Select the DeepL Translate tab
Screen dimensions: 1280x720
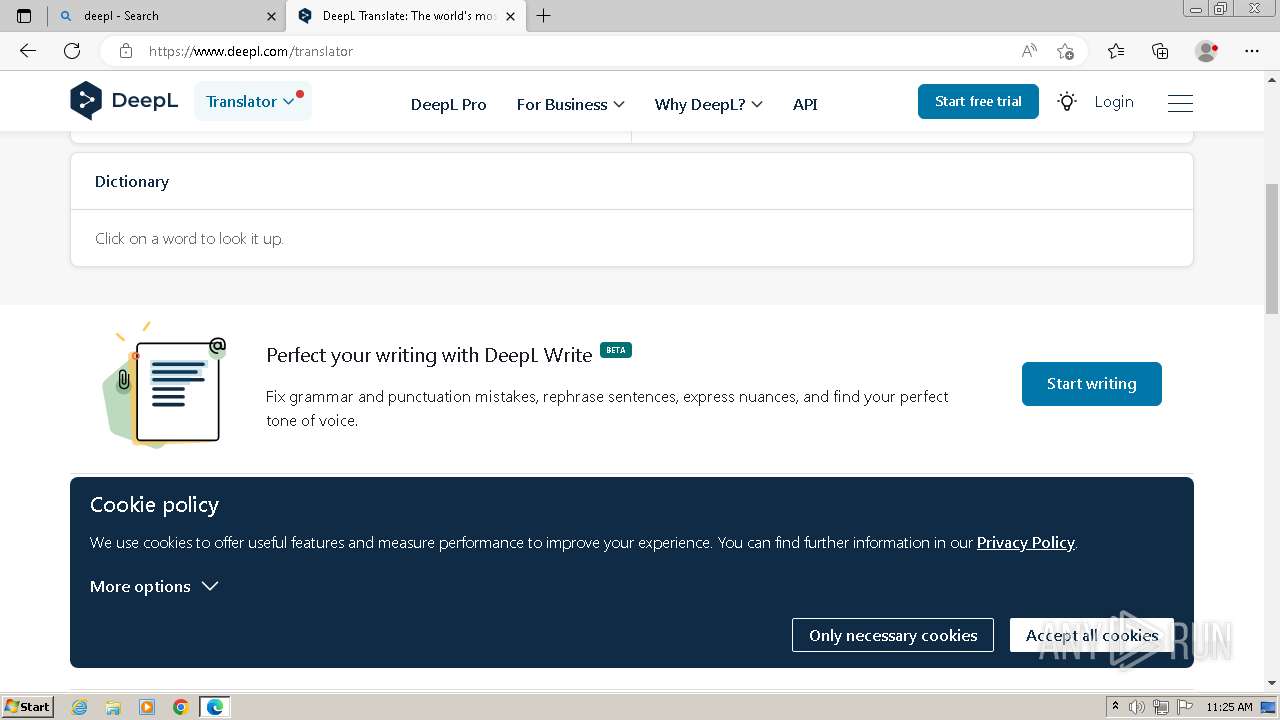[405, 16]
